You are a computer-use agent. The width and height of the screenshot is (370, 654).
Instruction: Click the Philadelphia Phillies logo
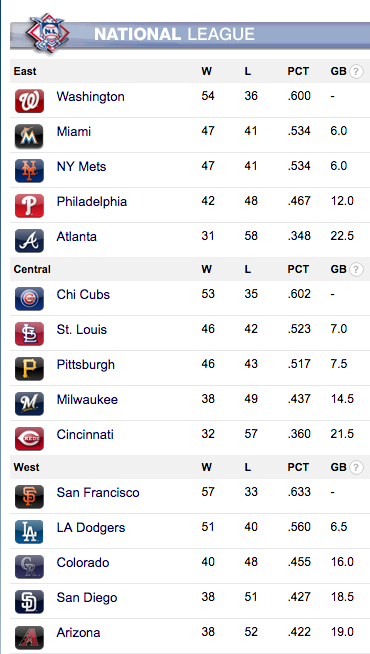click(29, 206)
